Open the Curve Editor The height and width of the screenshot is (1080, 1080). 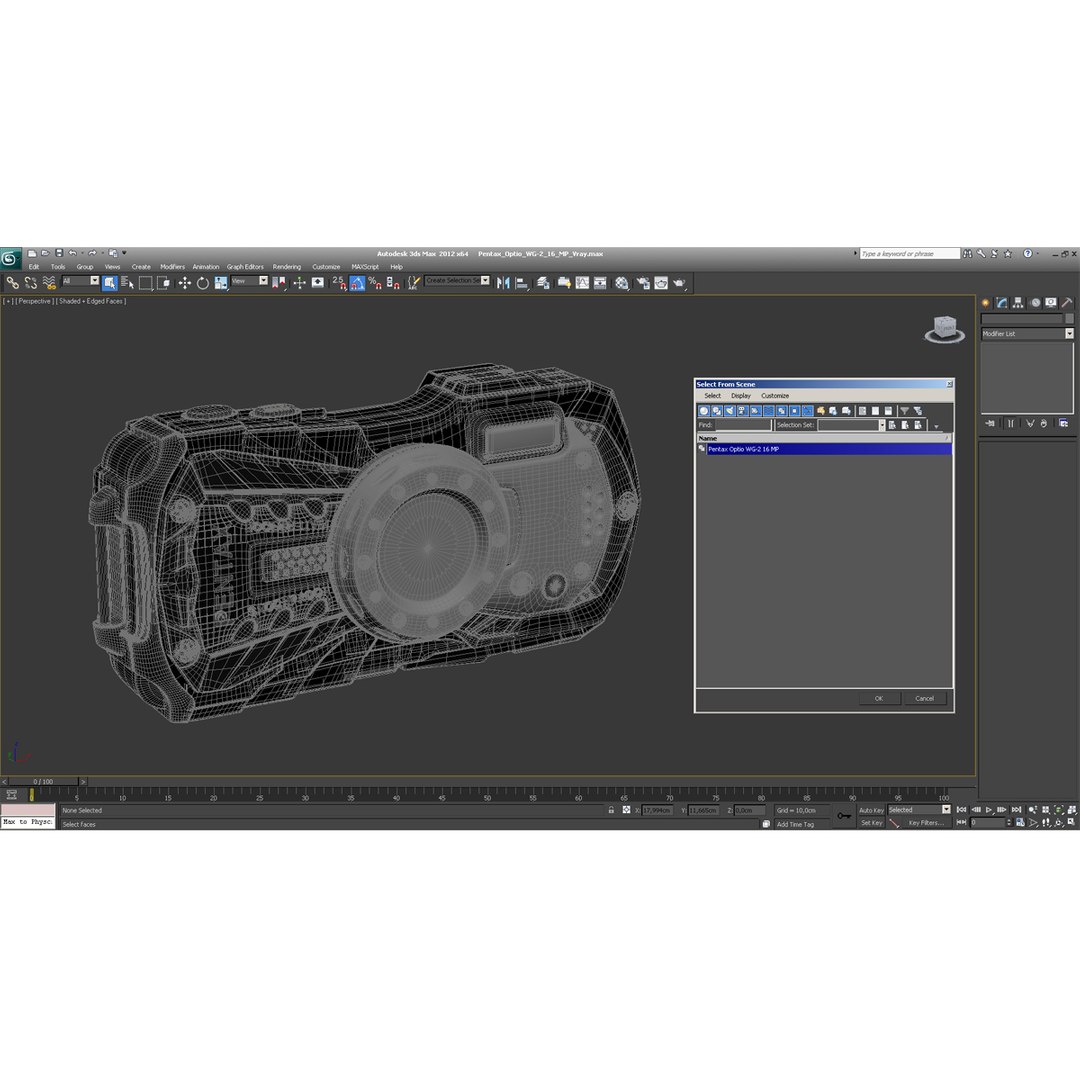click(583, 282)
